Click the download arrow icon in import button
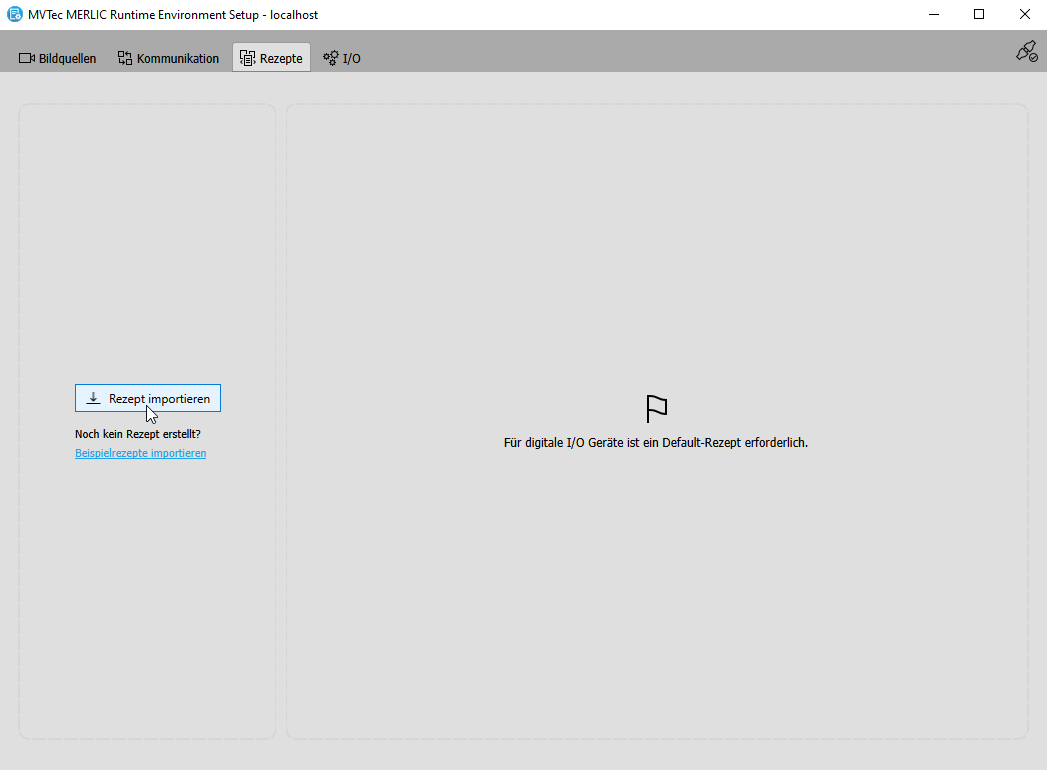This screenshot has width=1047, height=770. tap(93, 399)
